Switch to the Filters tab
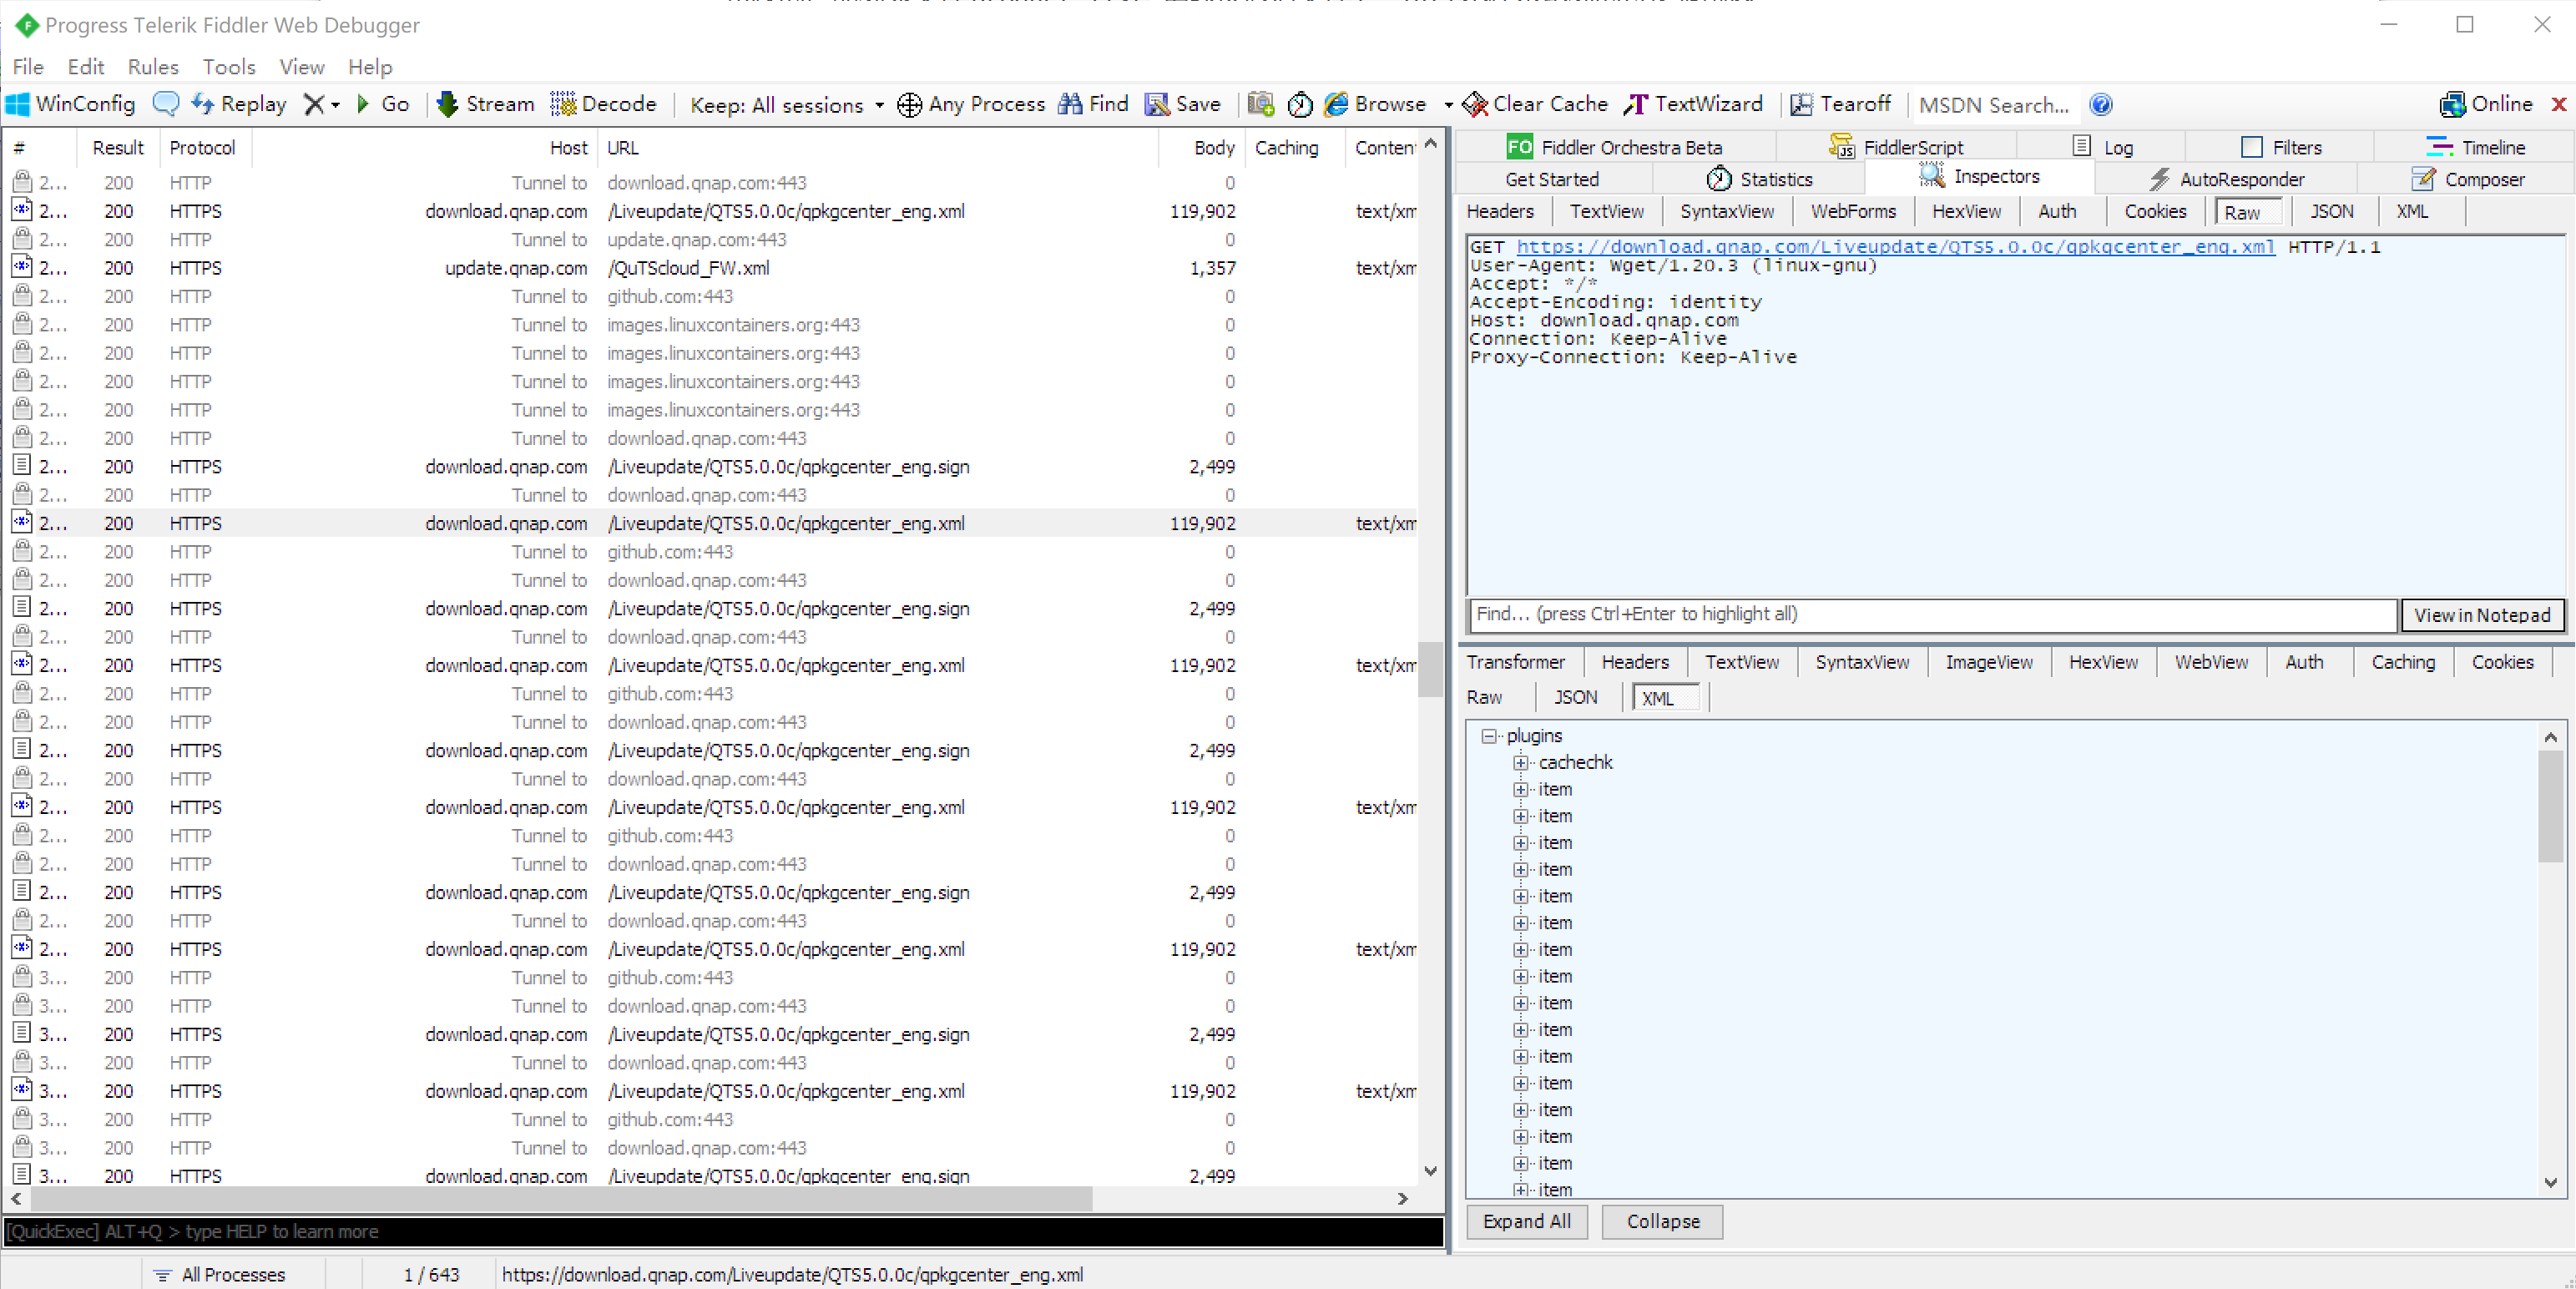This screenshot has width=2576, height=1289. (x=2281, y=148)
